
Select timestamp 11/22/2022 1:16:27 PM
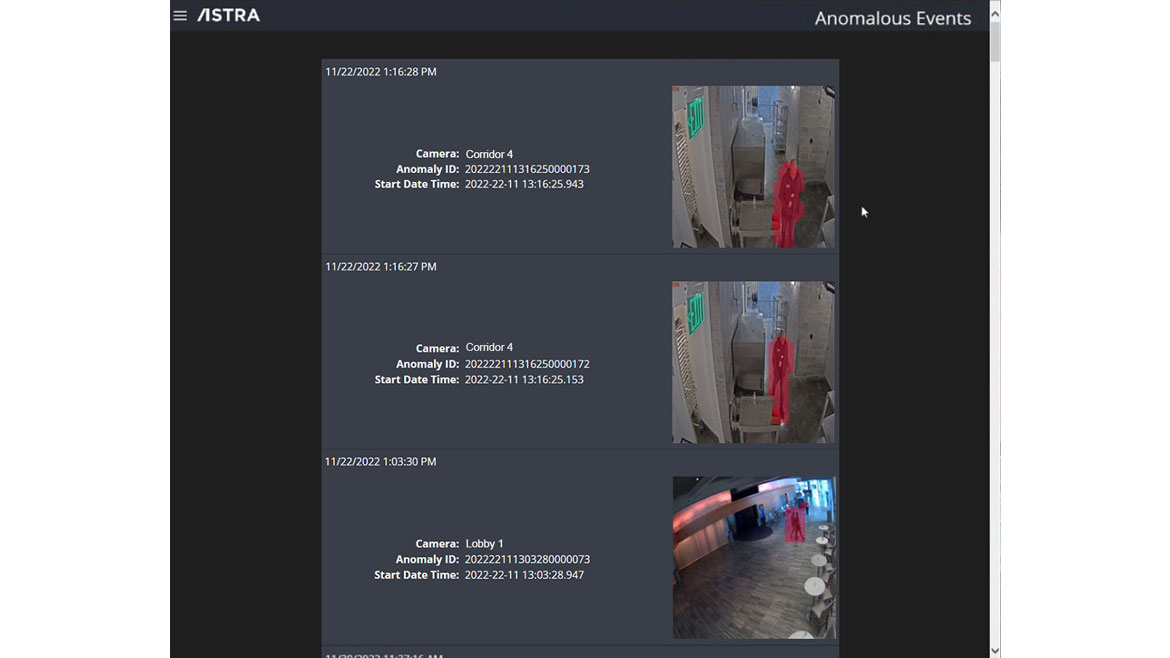click(381, 266)
